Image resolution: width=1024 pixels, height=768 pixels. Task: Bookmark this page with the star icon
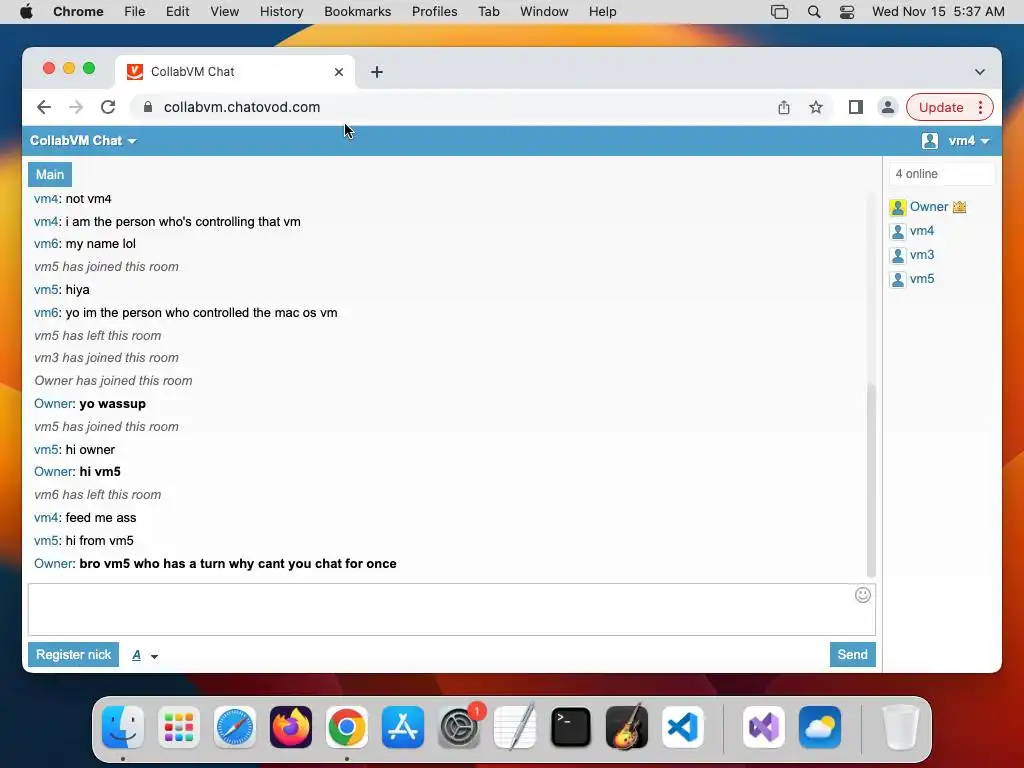pyautogui.click(x=816, y=107)
